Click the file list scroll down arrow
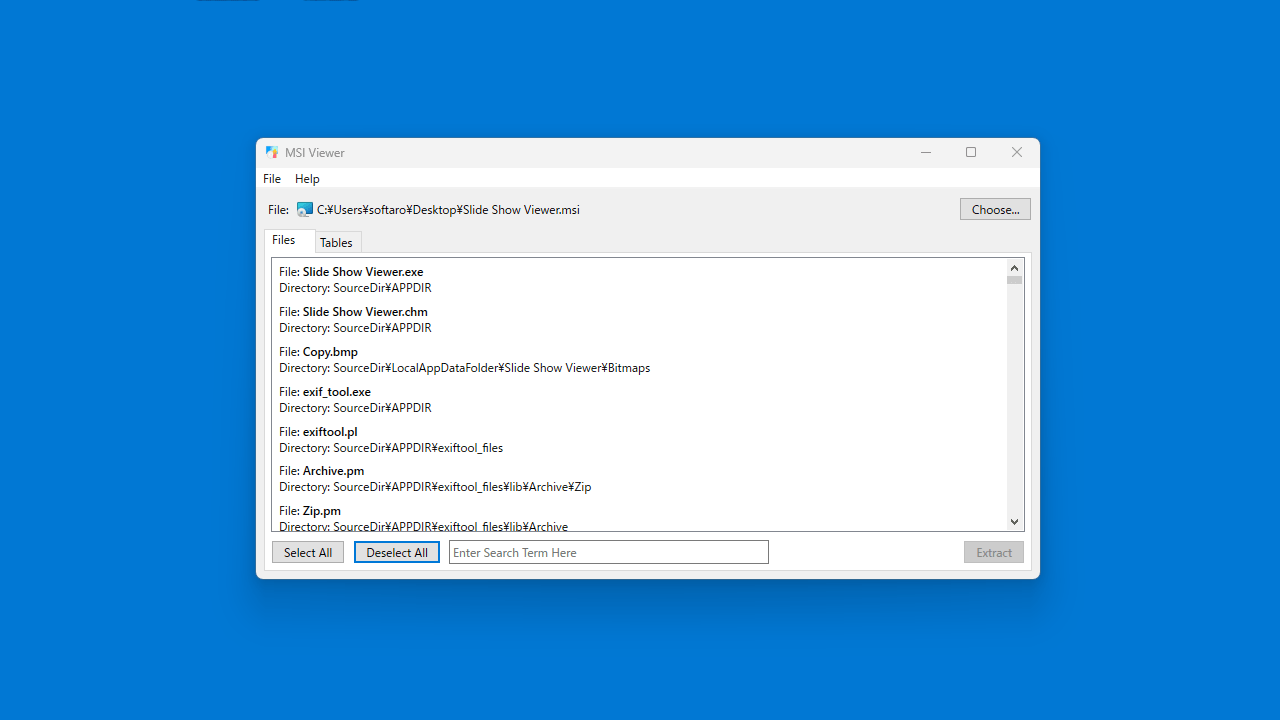The height and width of the screenshot is (720, 1280). click(x=1014, y=522)
